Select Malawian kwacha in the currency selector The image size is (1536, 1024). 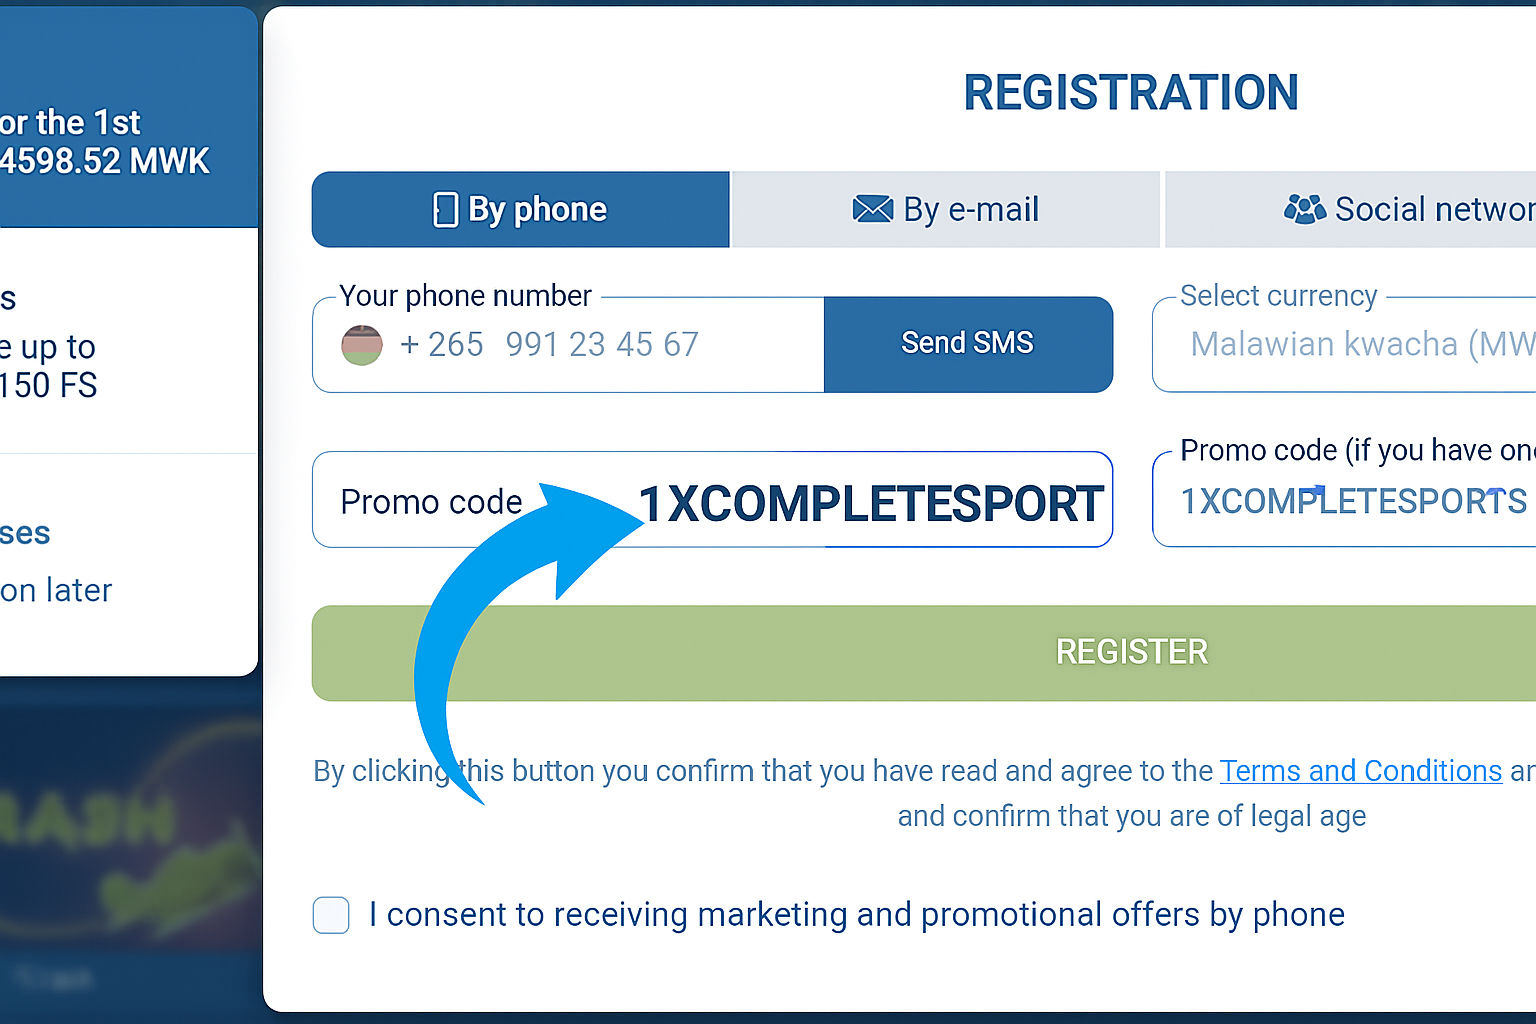1360,344
